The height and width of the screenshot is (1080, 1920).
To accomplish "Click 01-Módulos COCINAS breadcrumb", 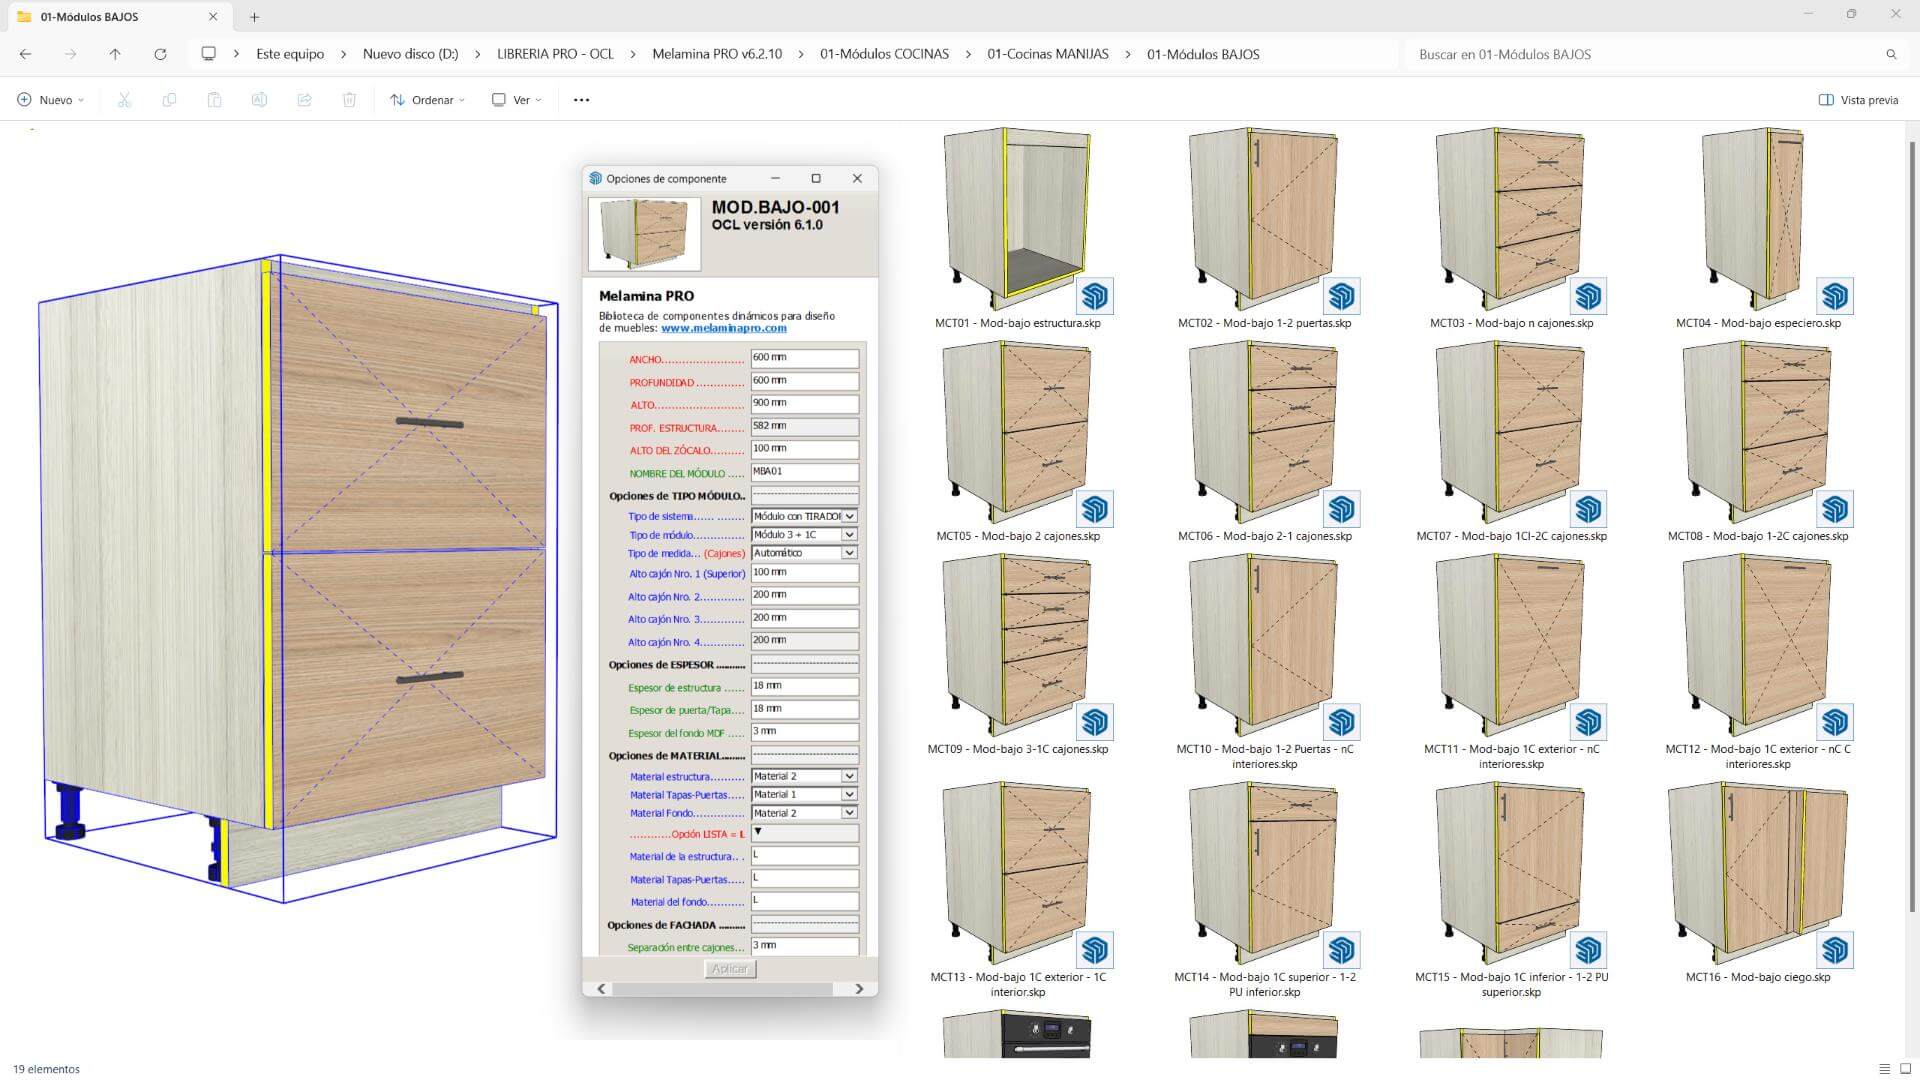I will click(x=884, y=54).
